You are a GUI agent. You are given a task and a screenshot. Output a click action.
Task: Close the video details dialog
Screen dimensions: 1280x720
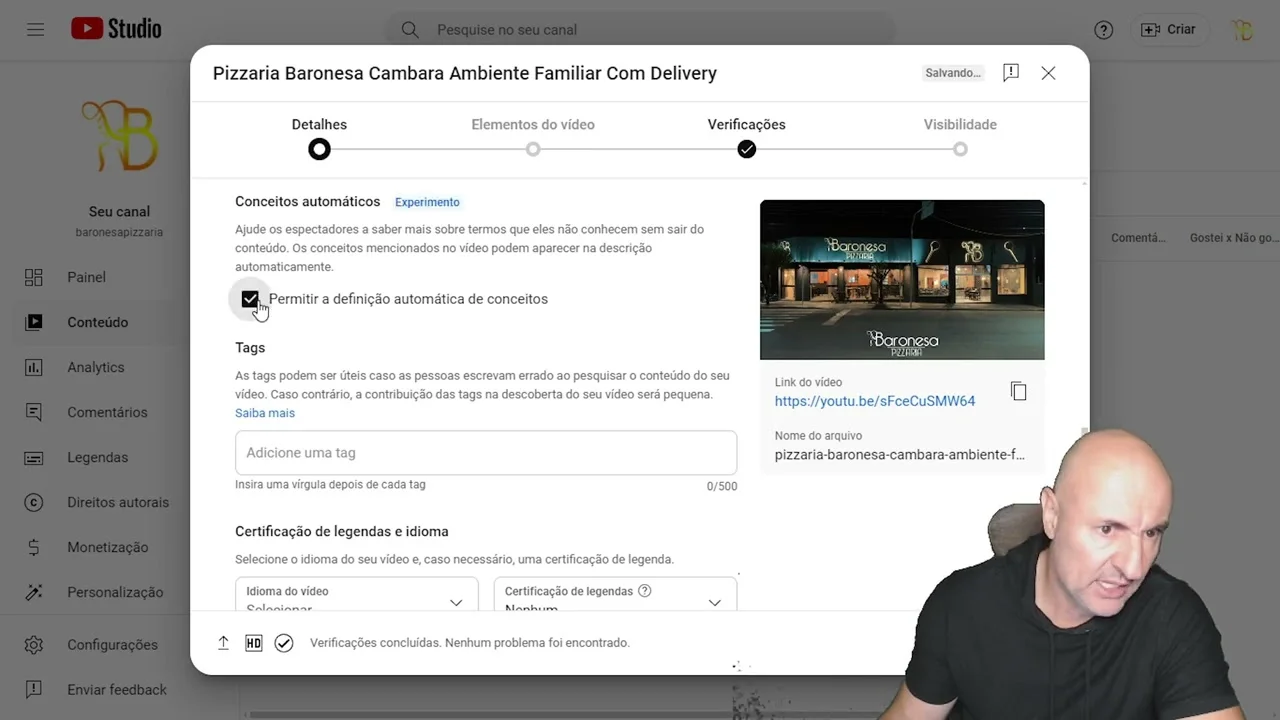(x=1048, y=73)
